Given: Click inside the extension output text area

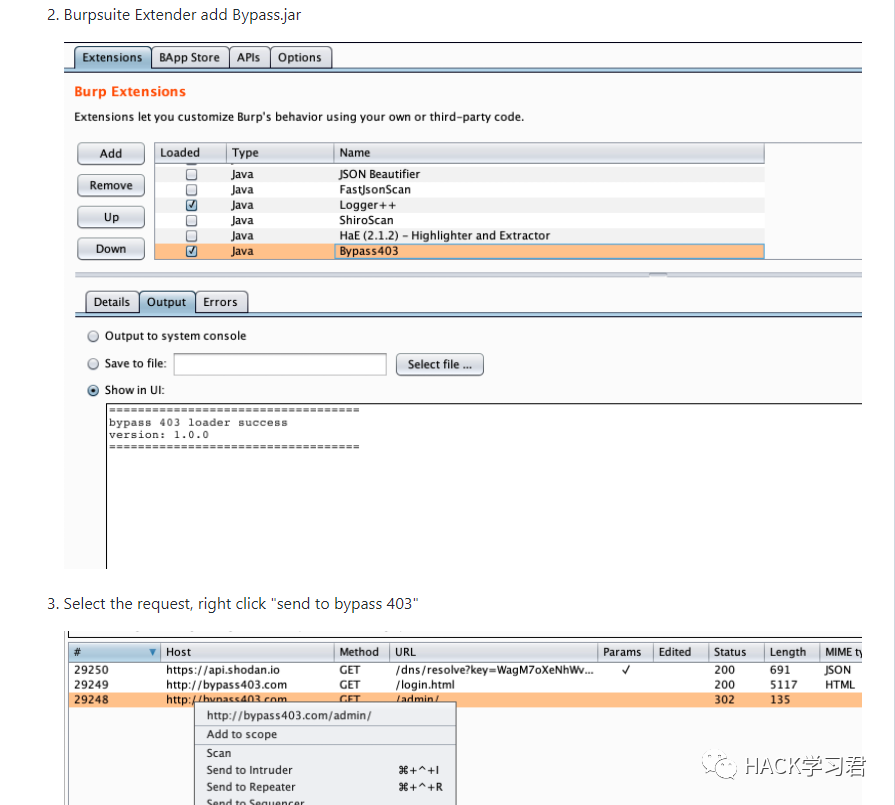Looking at the screenshot, I should coord(484,486).
